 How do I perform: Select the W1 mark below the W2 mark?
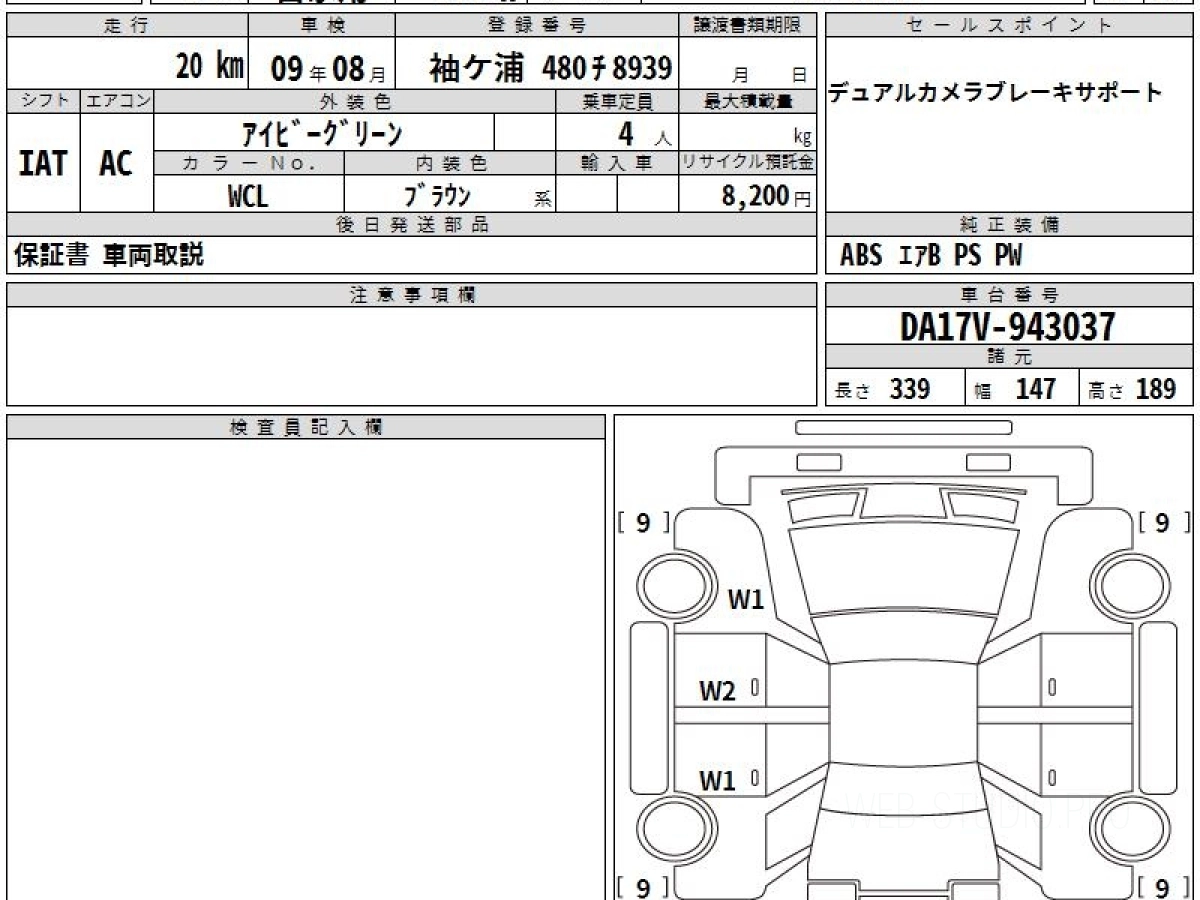coord(717,781)
